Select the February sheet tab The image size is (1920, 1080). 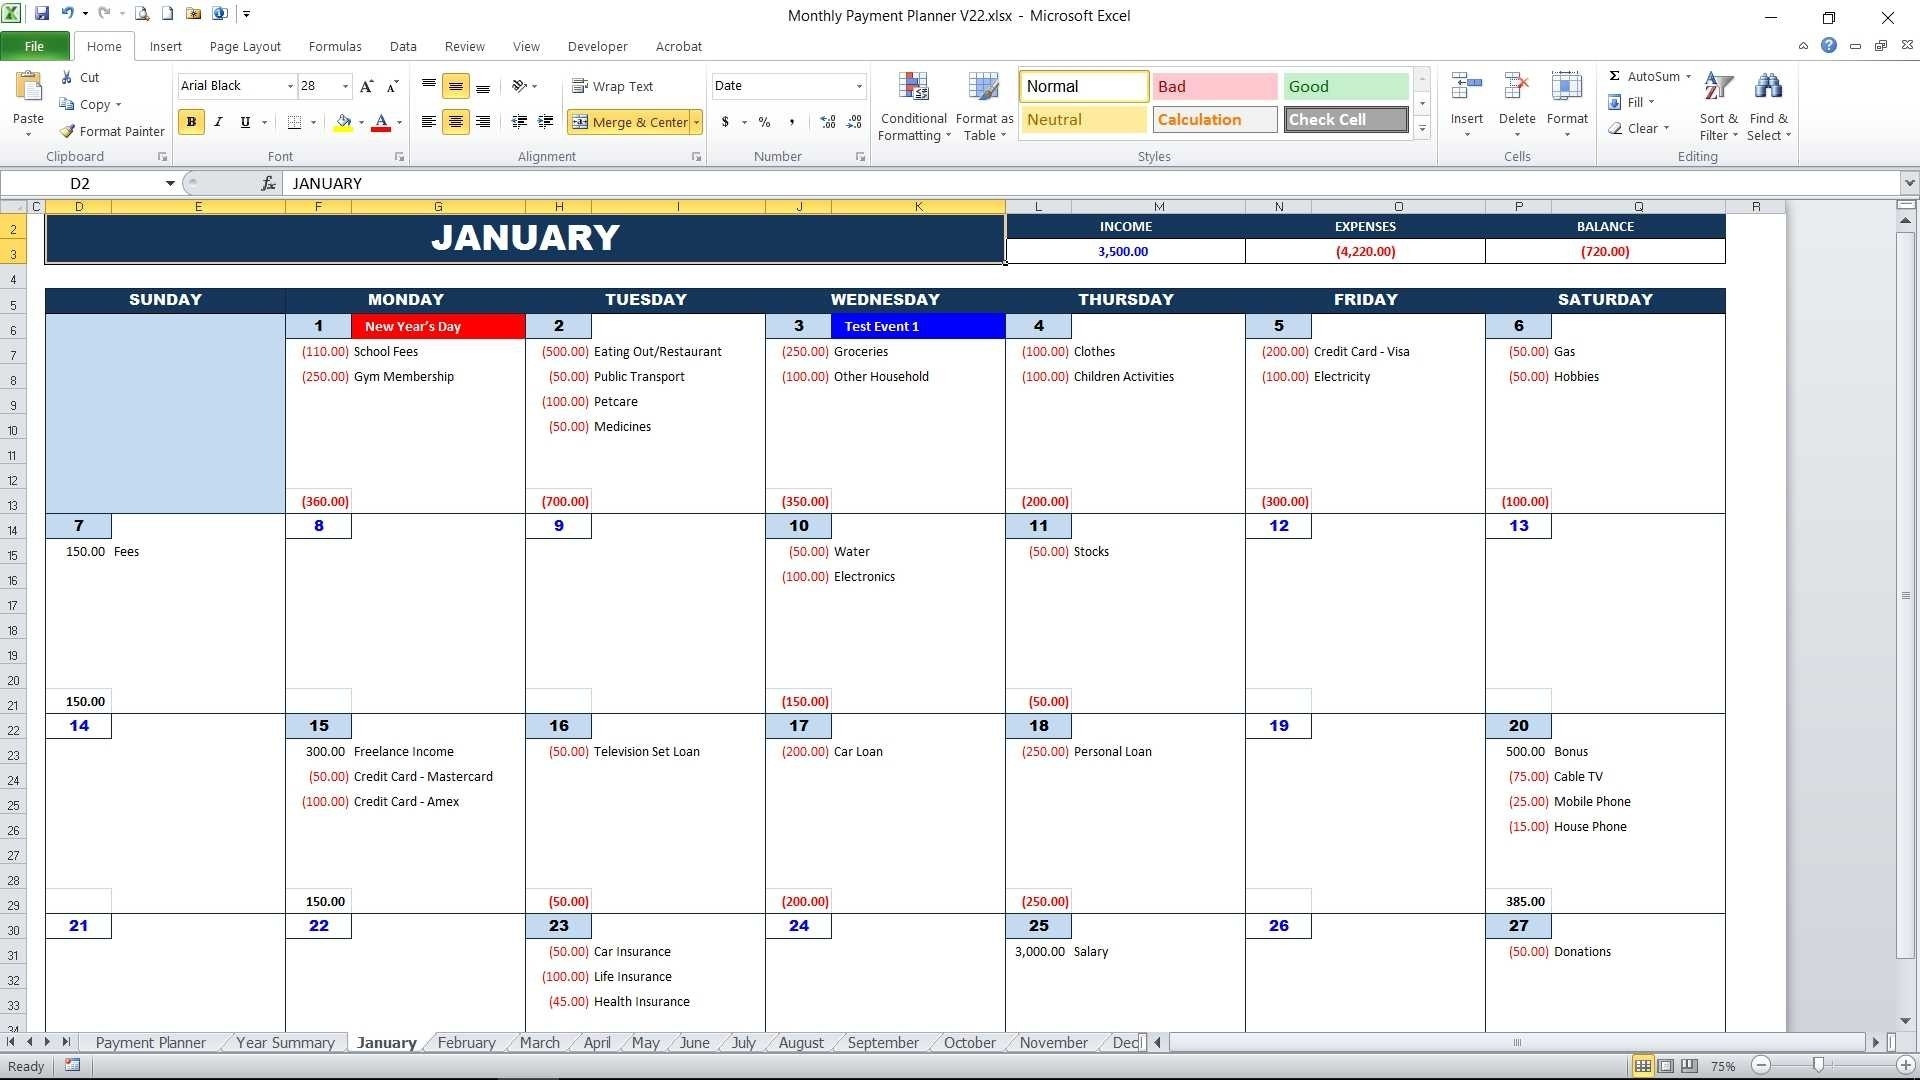pos(467,1043)
